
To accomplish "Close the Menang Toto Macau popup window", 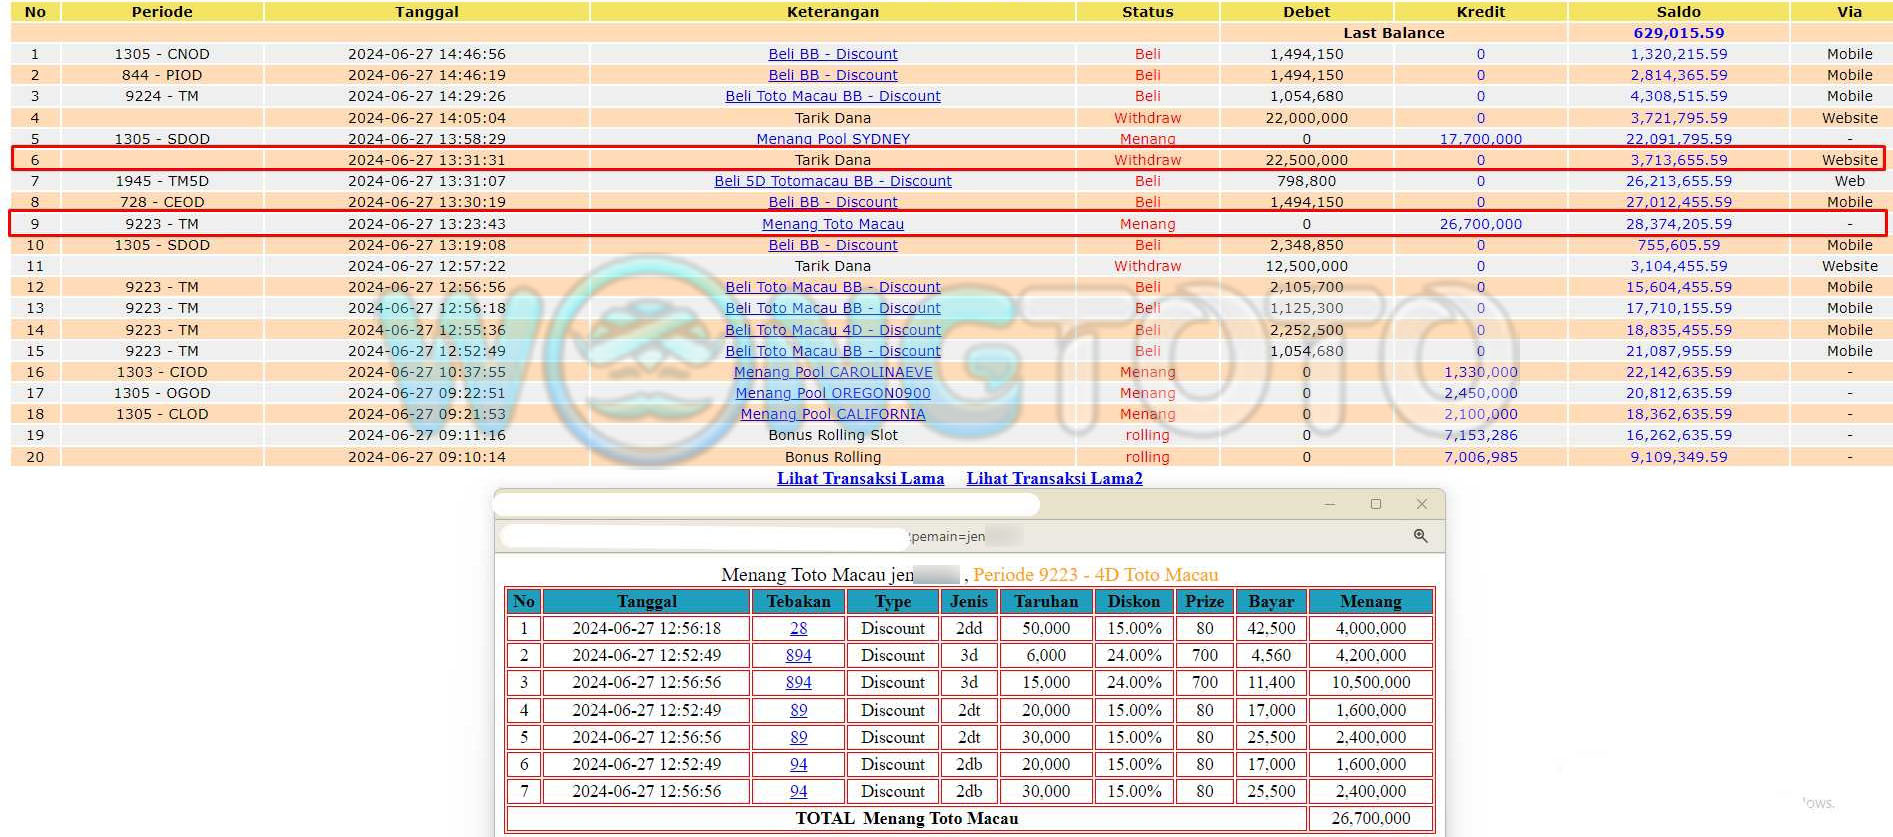I will pos(1421,504).
